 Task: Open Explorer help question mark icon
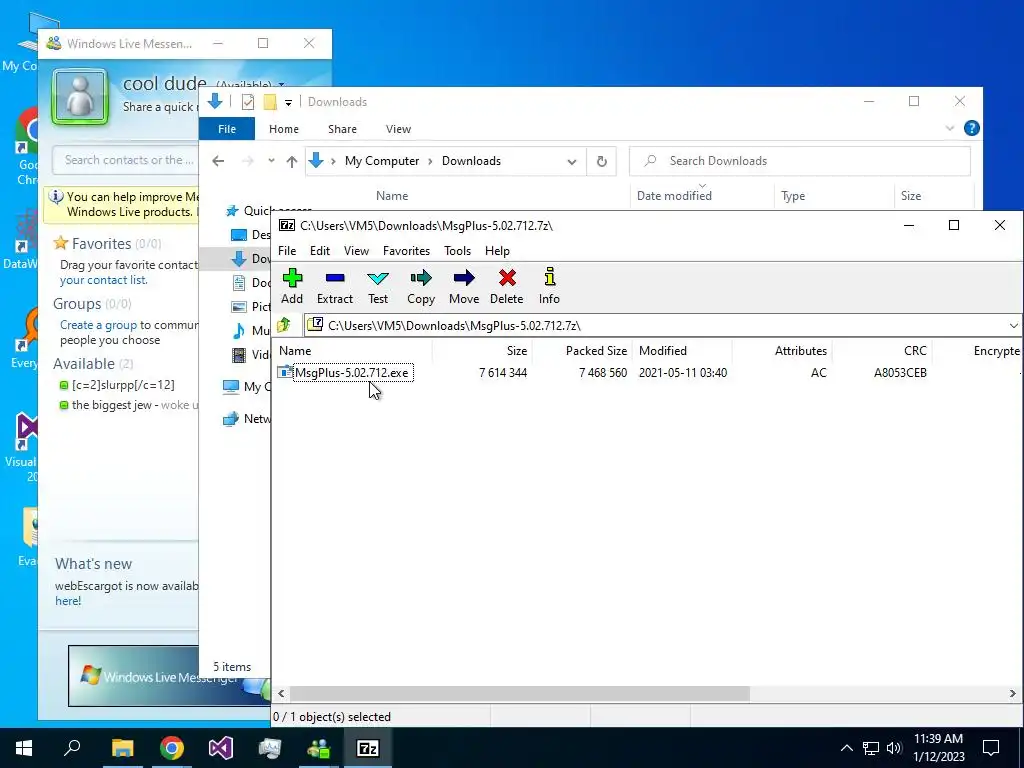[972, 128]
